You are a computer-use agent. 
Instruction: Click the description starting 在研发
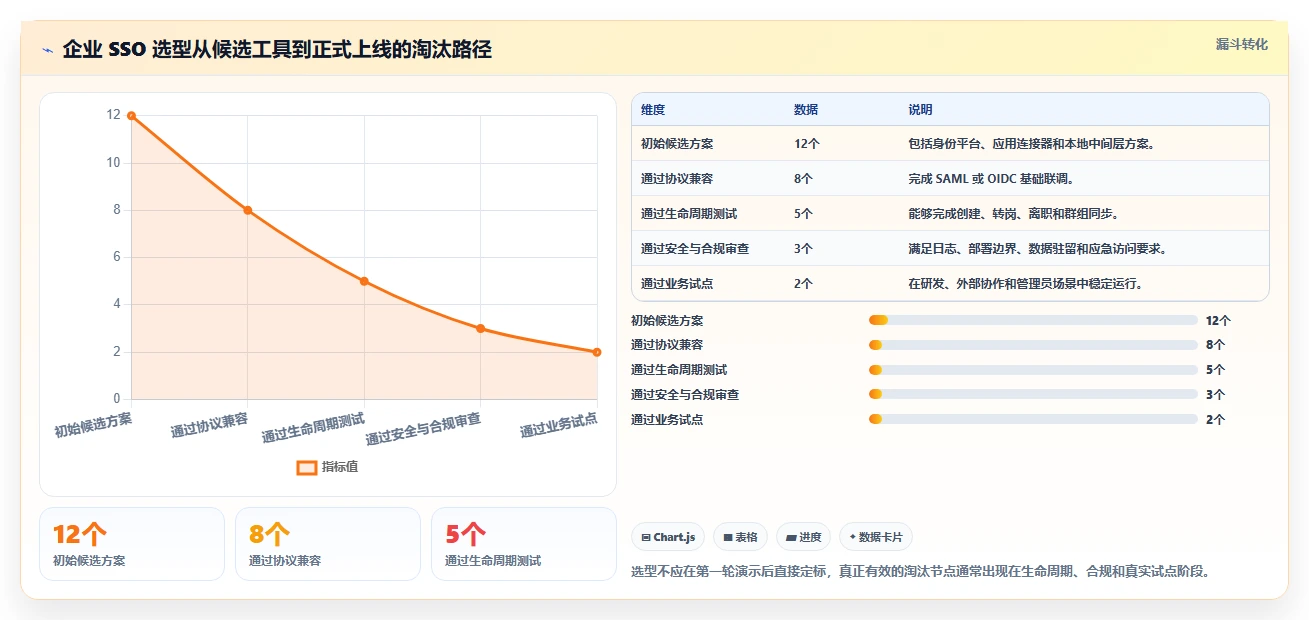coord(1026,284)
